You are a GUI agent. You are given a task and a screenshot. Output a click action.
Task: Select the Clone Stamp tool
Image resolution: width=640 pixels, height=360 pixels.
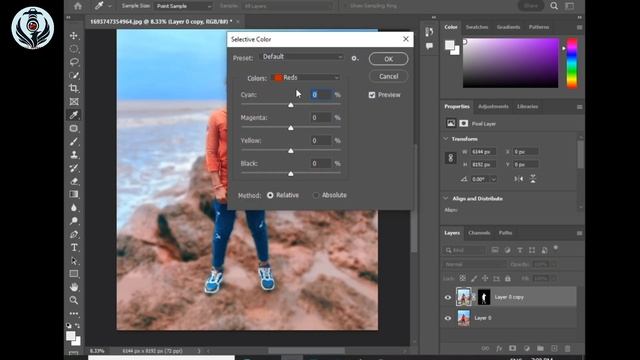pos(74,155)
